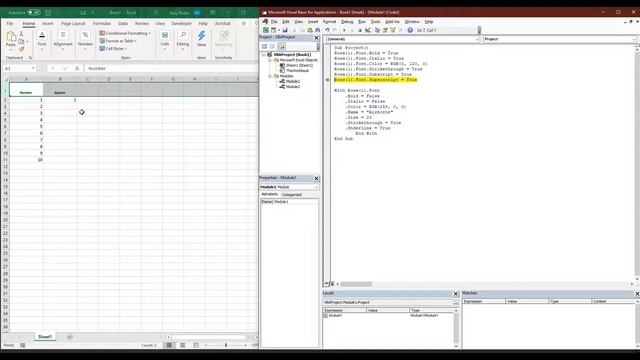This screenshot has width=640, height=360.
Task: Click the Object Browser icon in VBA toolbar
Action: click(393, 30)
